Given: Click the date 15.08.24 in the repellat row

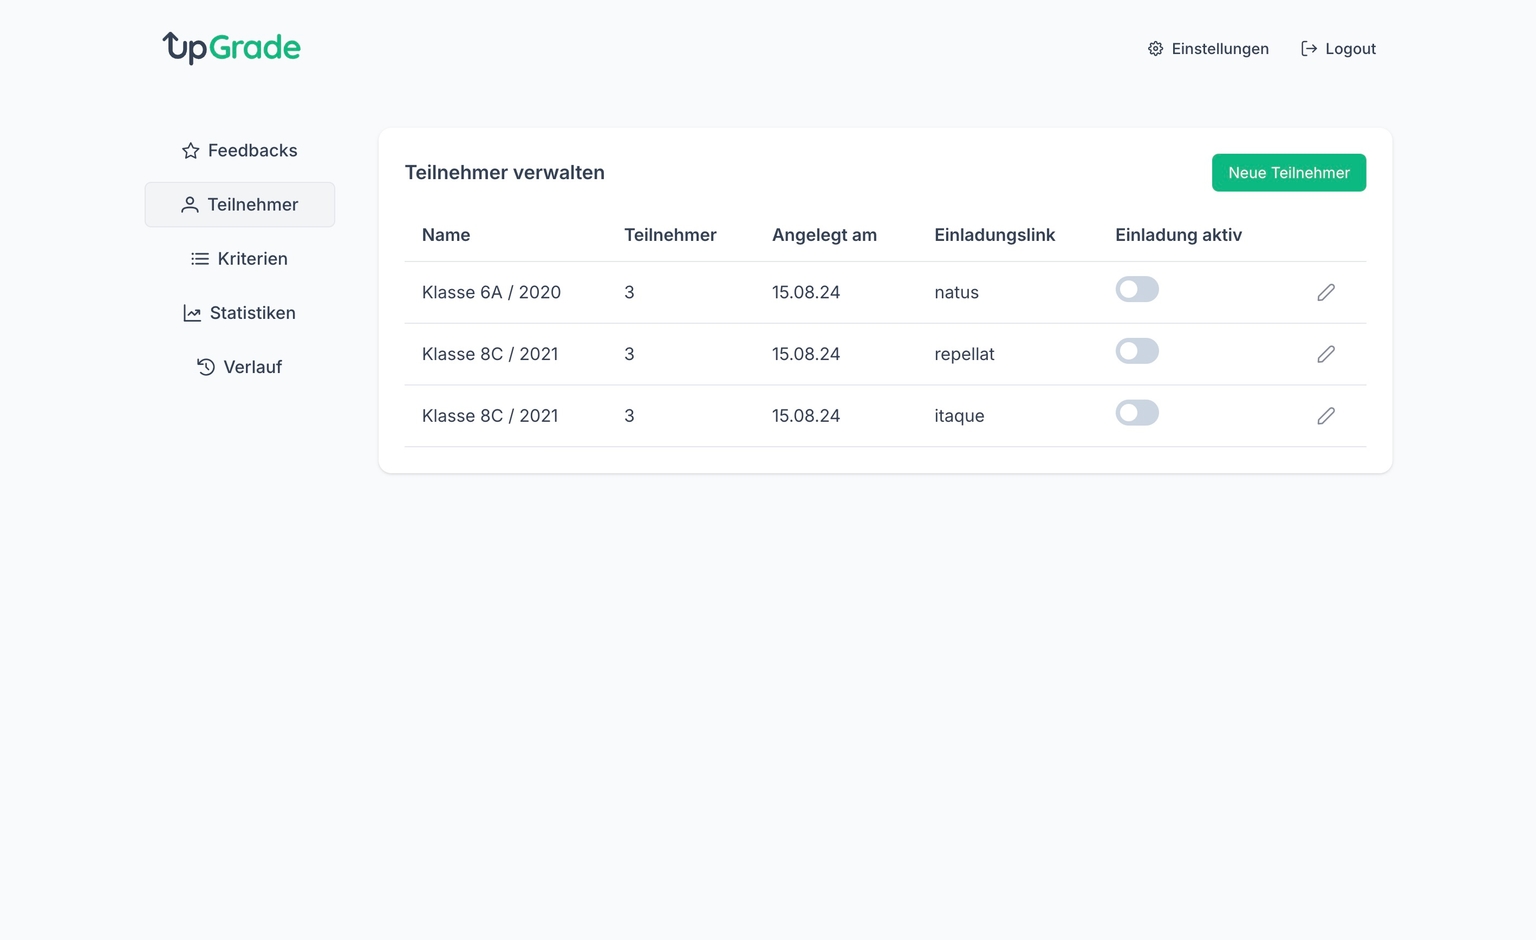Looking at the screenshot, I should pos(806,354).
